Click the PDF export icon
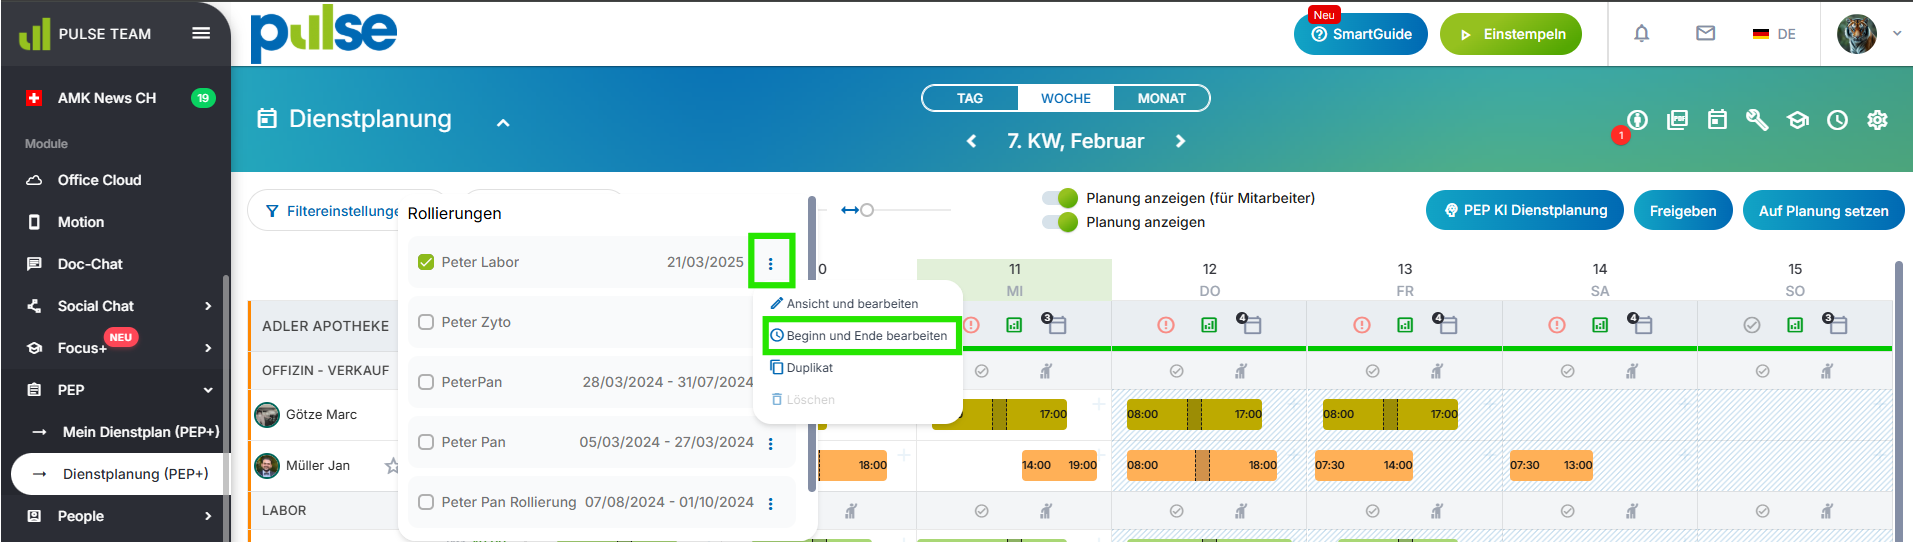The height and width of the screenshot is (542, 1913). pos(1677,120)
